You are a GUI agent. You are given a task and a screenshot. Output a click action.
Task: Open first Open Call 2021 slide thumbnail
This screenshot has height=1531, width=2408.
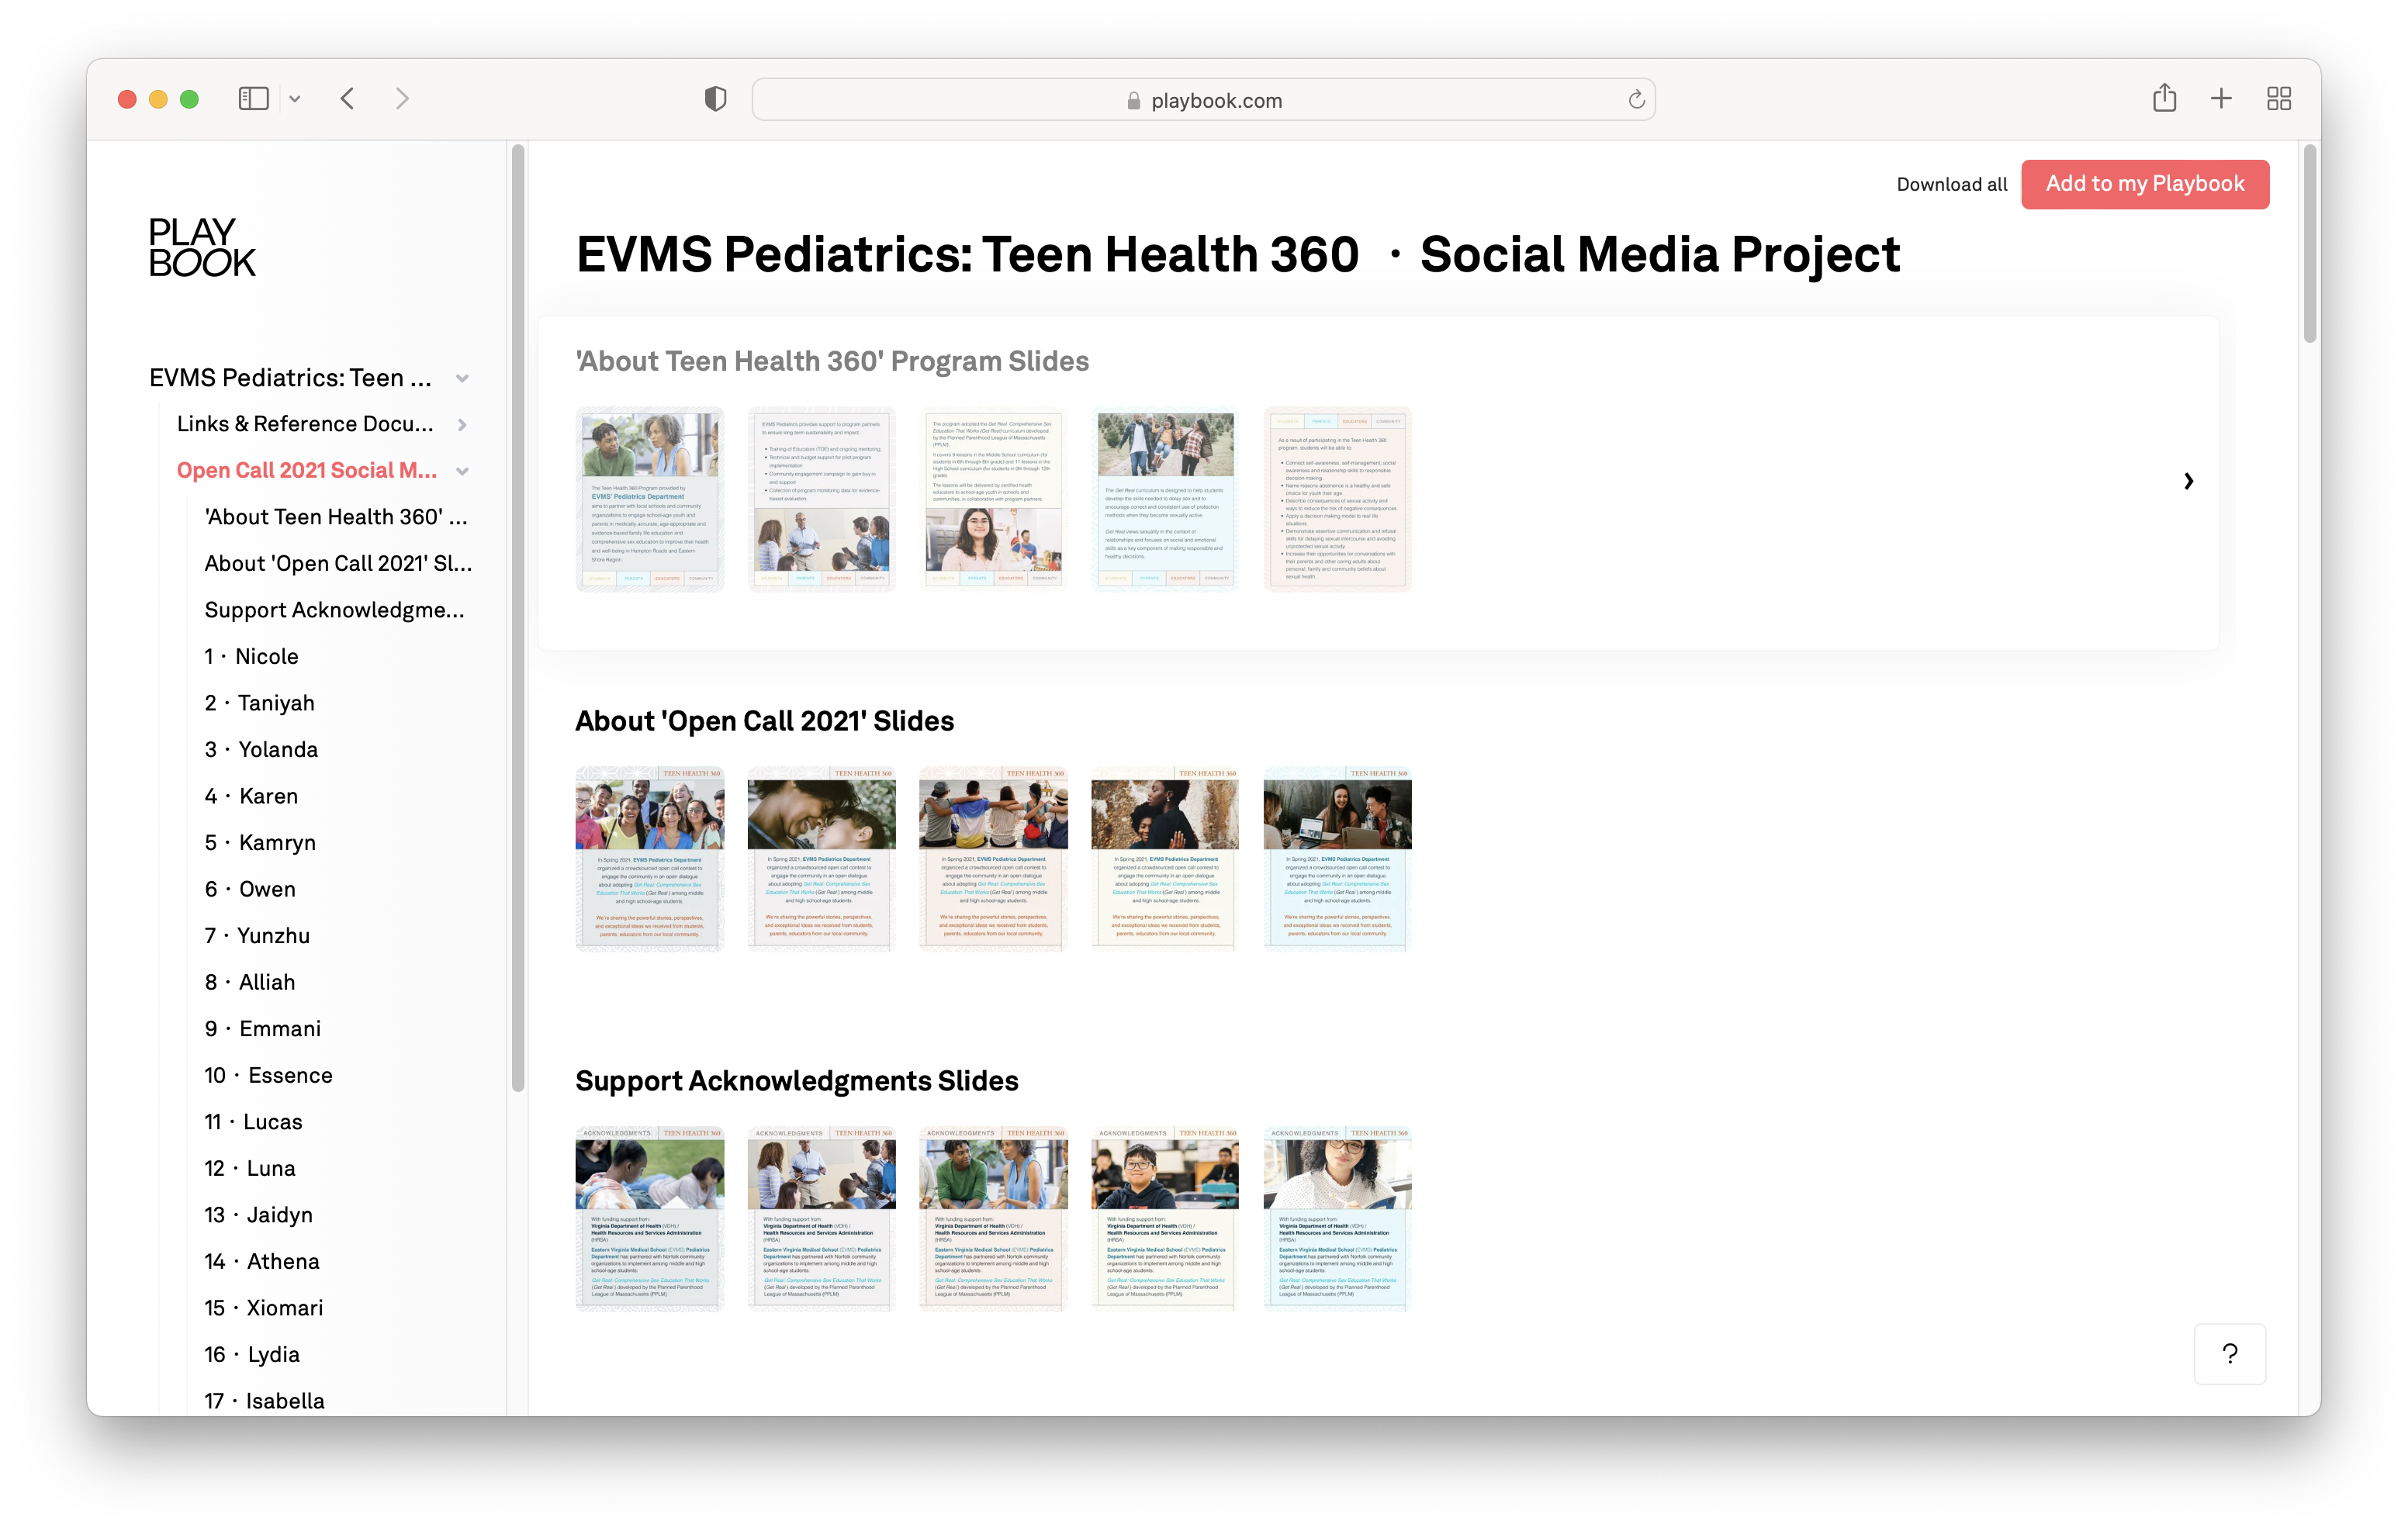[650, 859]
